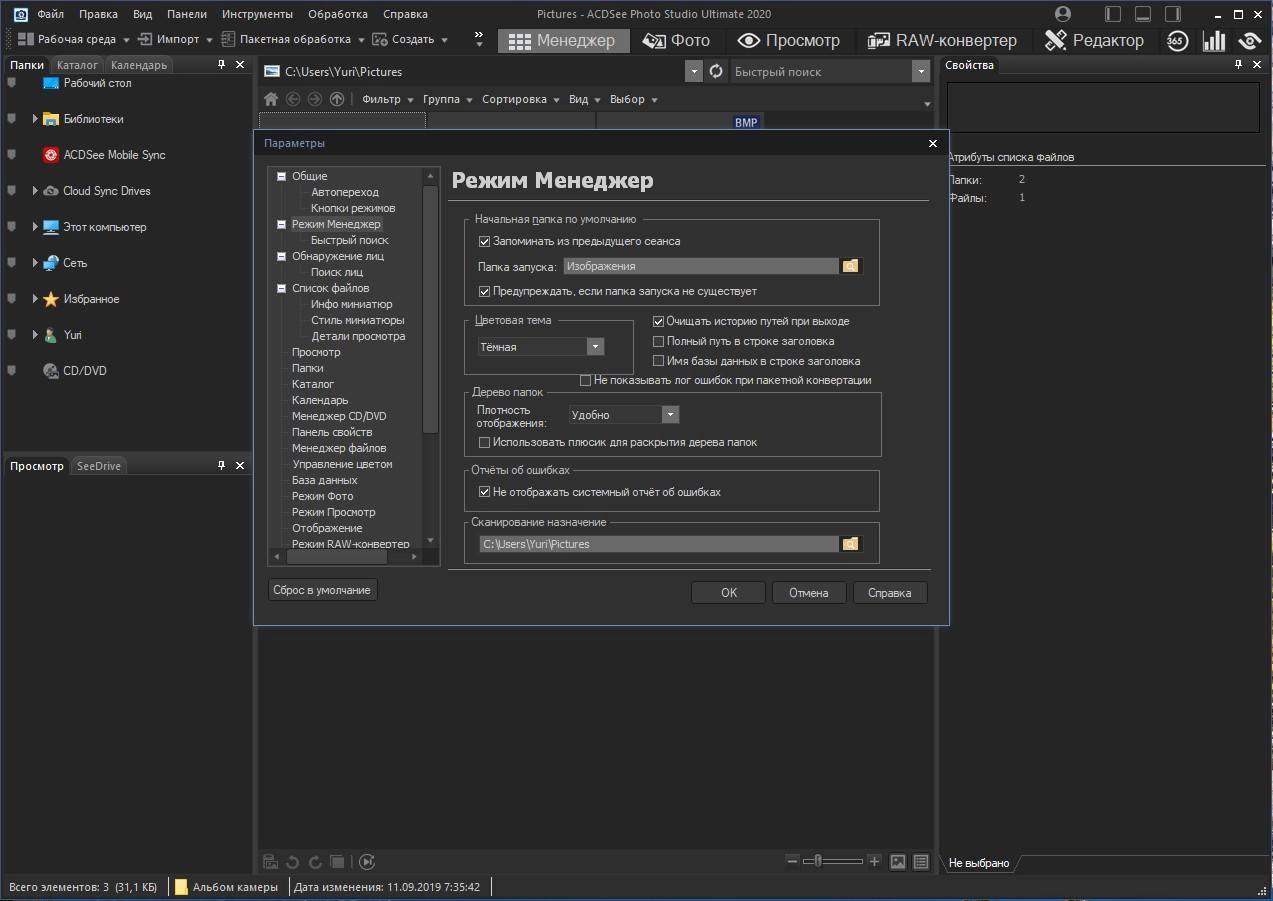This screenshot has width=1273, height=901.
Task: Browse for startup folder icon
Action: point(851,266)
